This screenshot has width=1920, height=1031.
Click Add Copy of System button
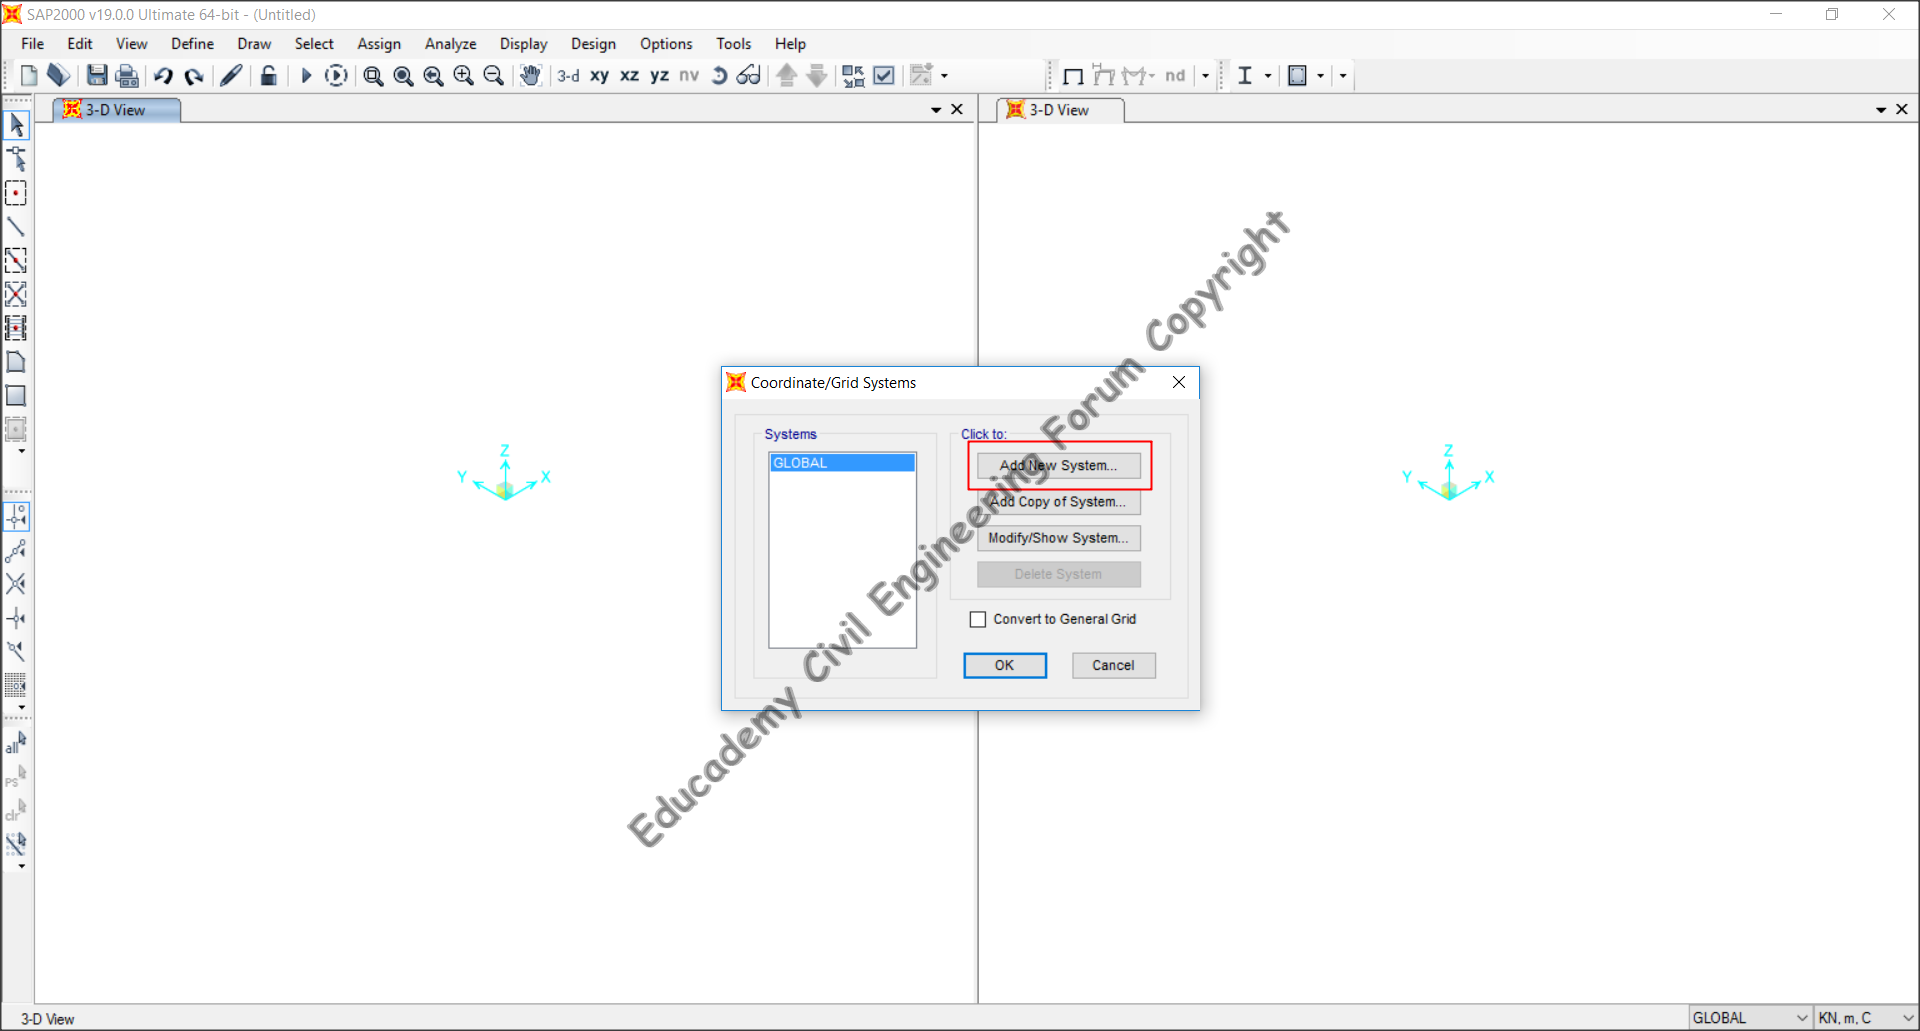coord(1058,502)
